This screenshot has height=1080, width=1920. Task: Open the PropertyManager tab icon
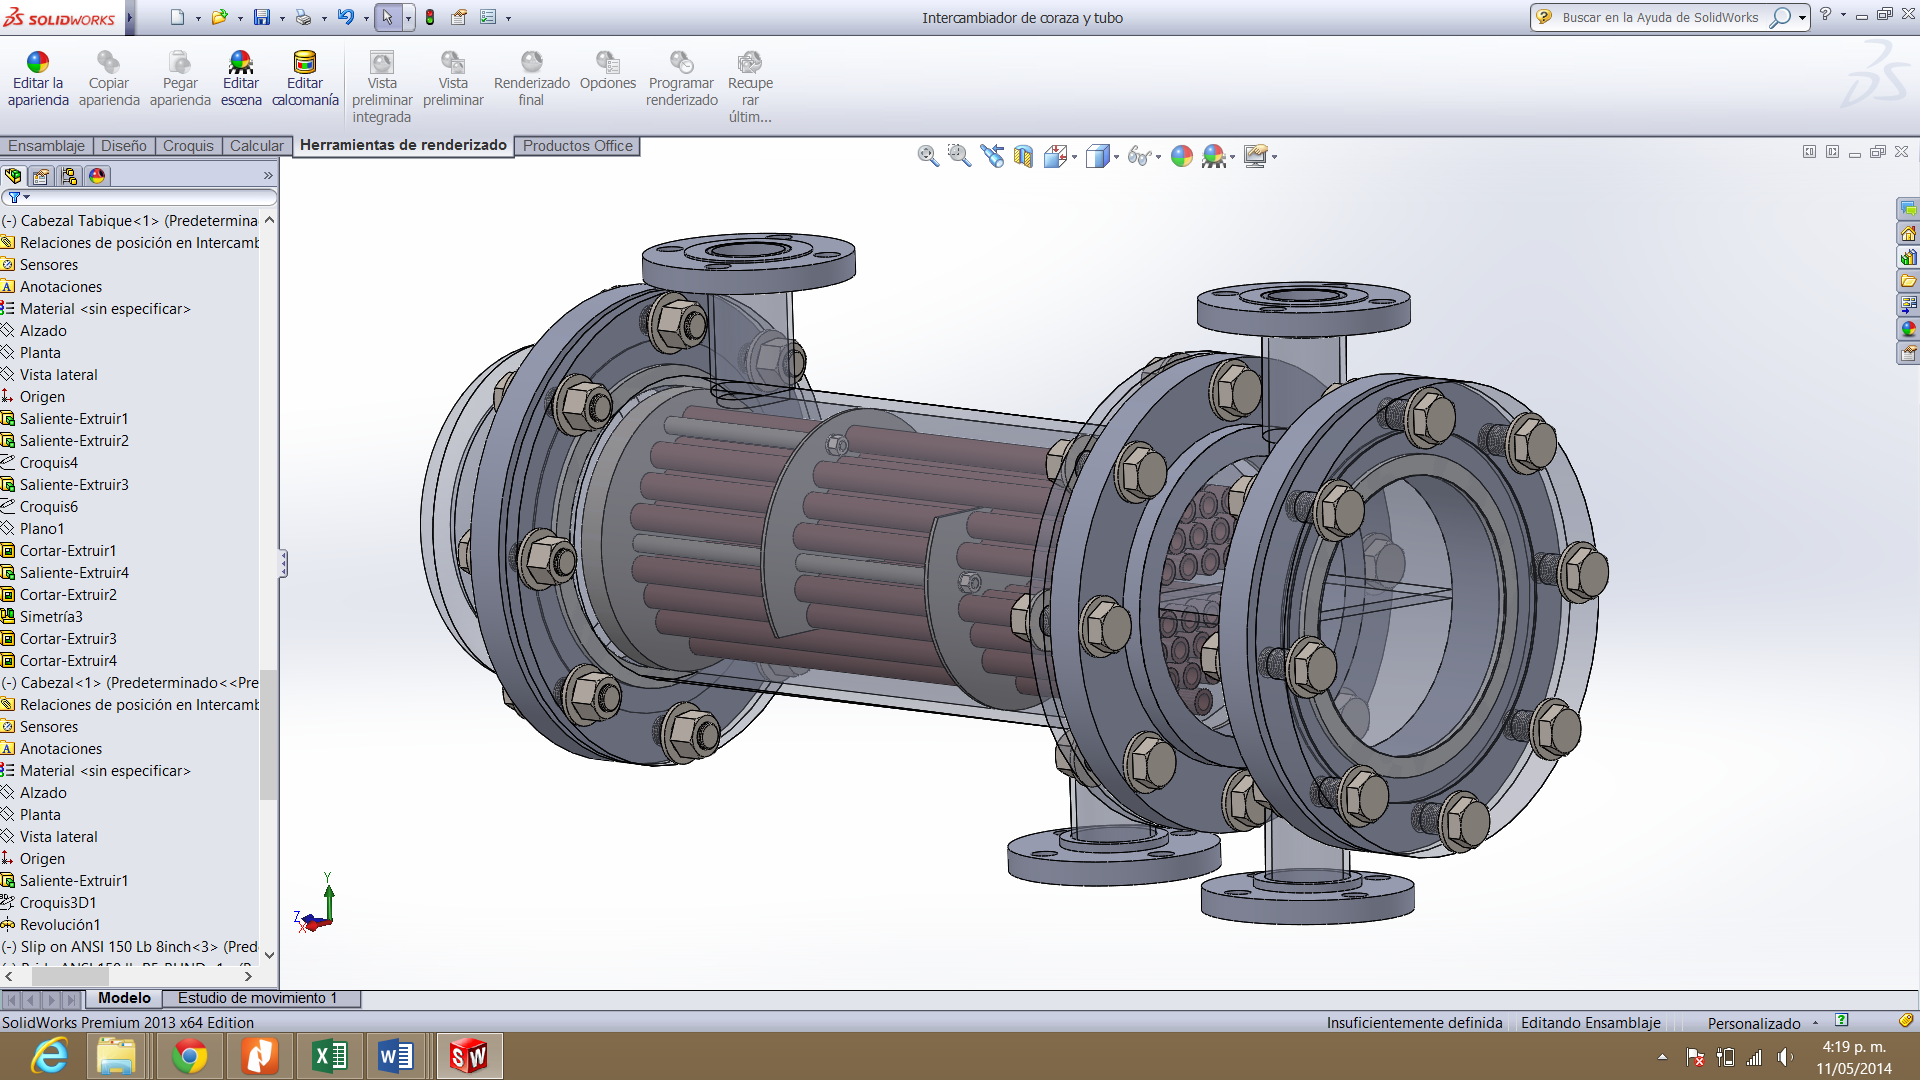pyautogui.click(x=41, y=176)
